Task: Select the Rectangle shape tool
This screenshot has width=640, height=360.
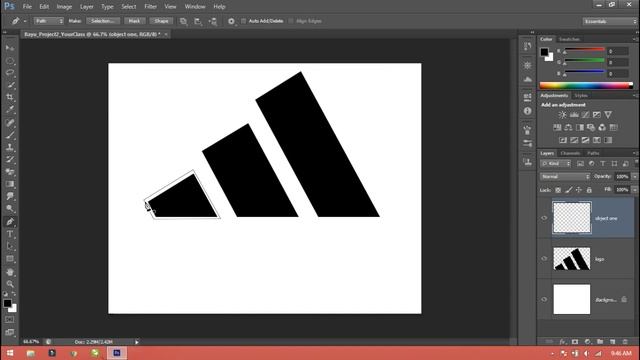Action: pos(10,259)
